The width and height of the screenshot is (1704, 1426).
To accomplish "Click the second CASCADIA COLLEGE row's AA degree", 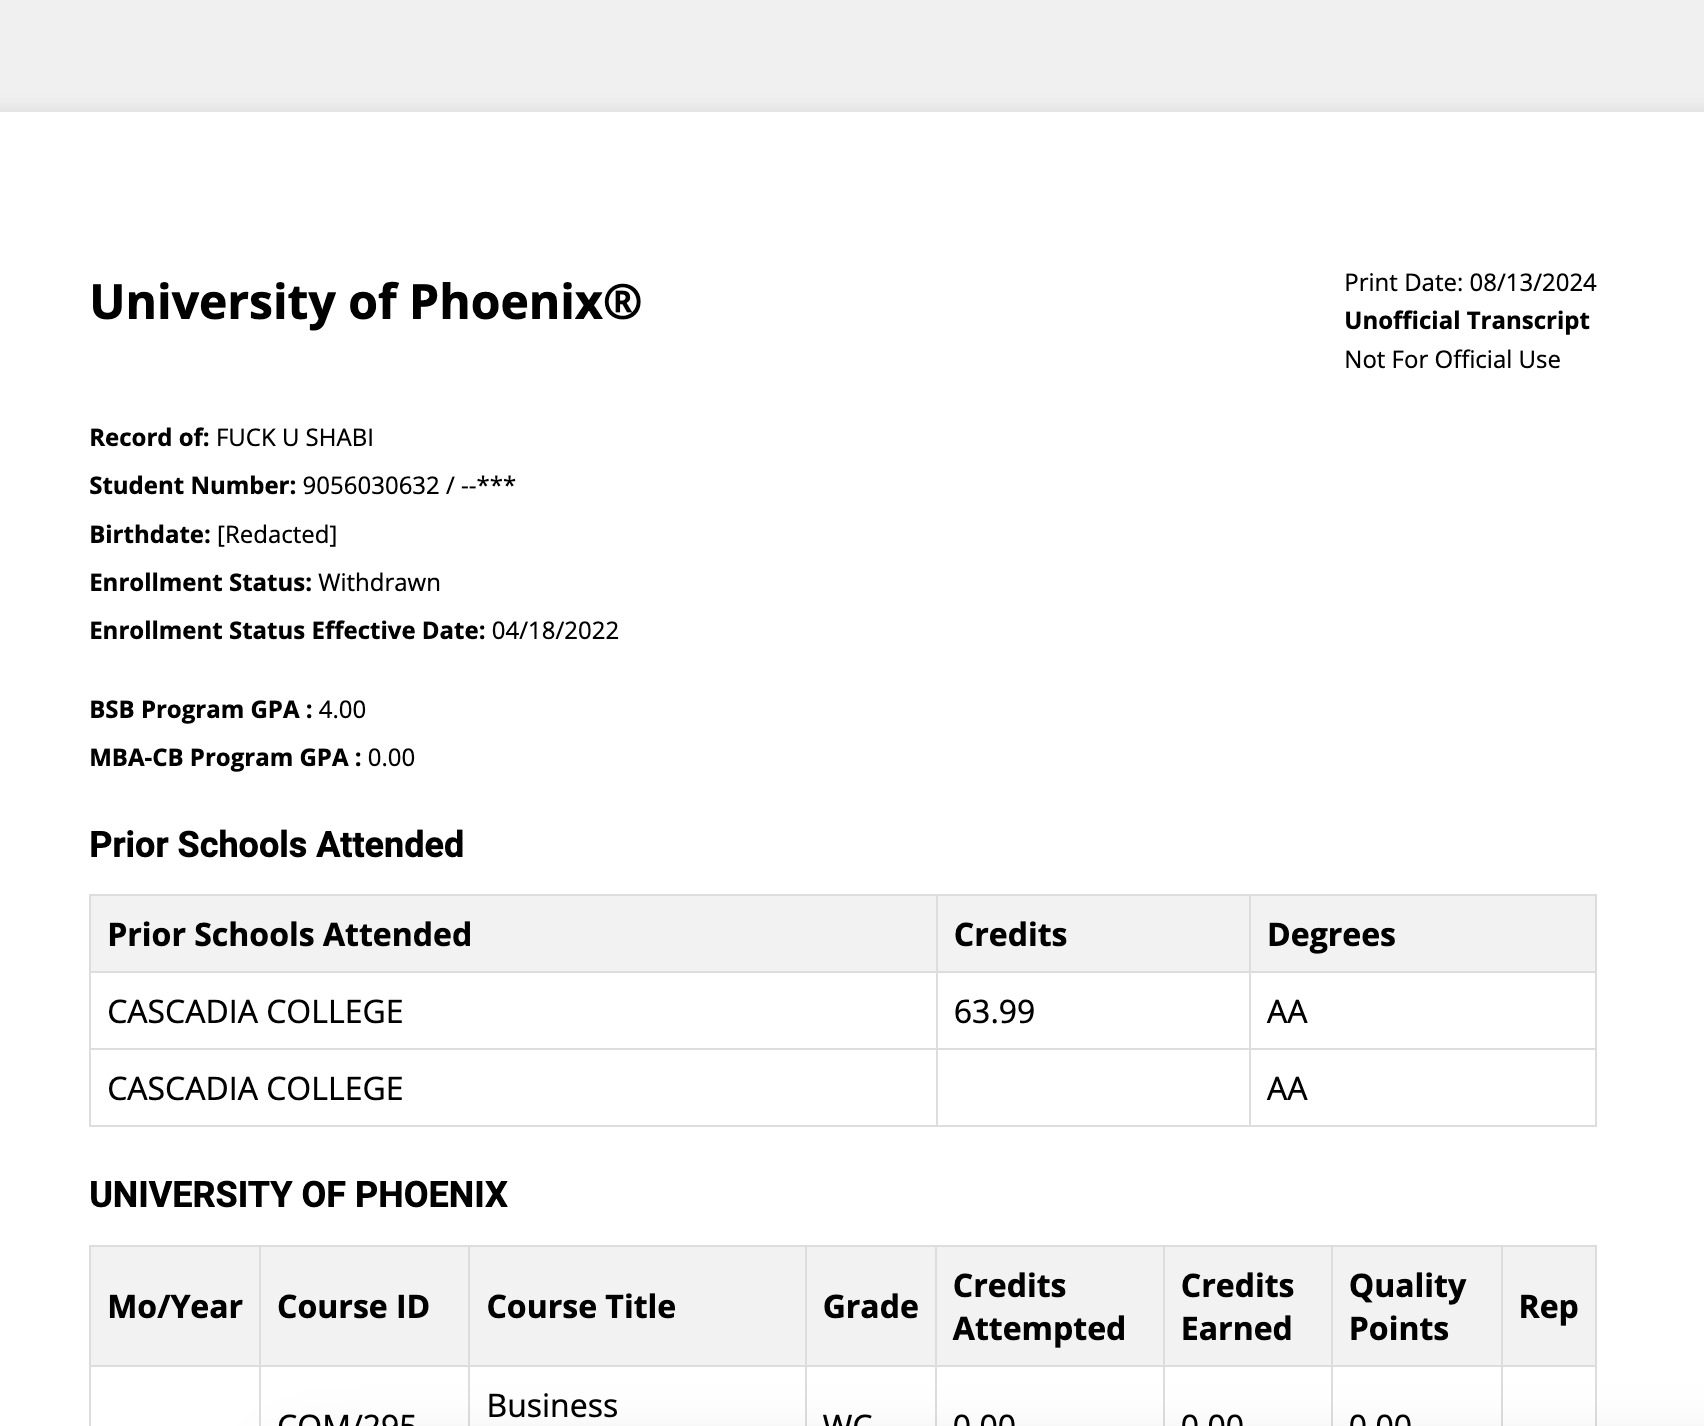I will pyautogui.click(x=1286, y=1089).
